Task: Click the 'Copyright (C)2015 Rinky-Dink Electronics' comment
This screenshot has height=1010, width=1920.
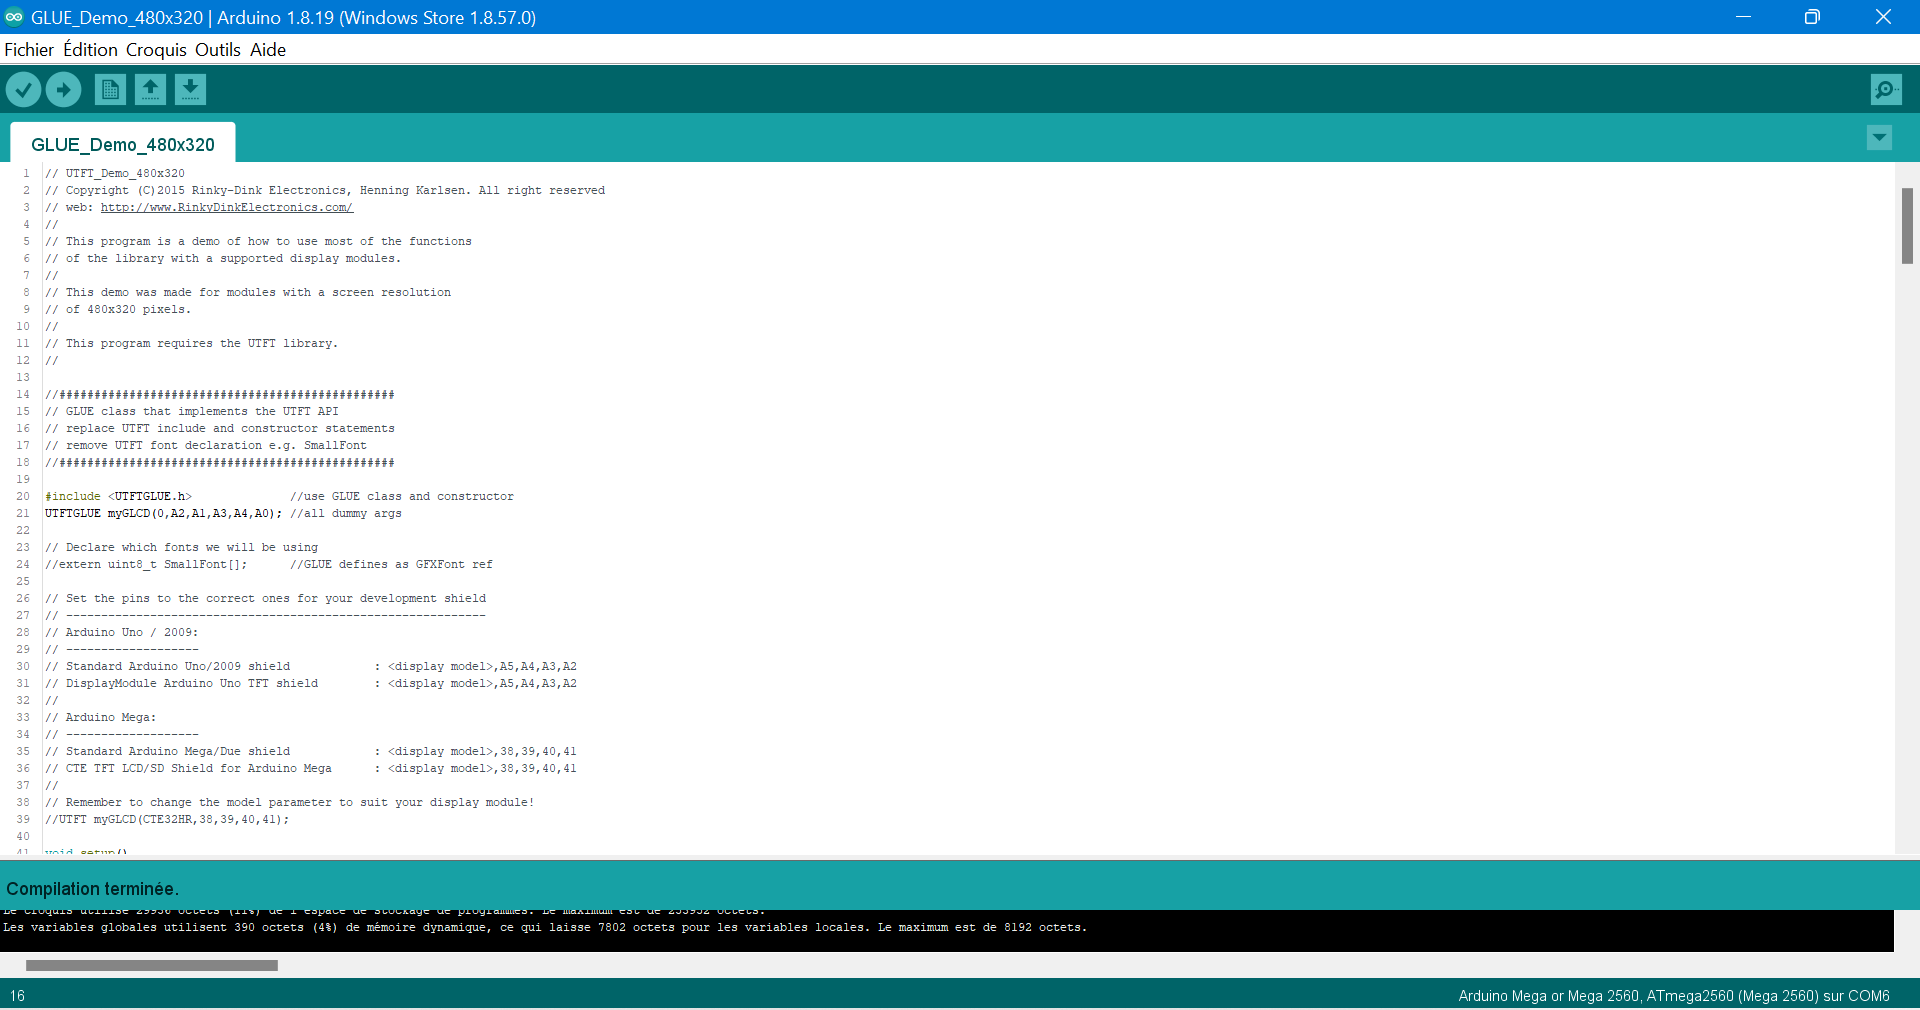Action: [x=325, y=191]
